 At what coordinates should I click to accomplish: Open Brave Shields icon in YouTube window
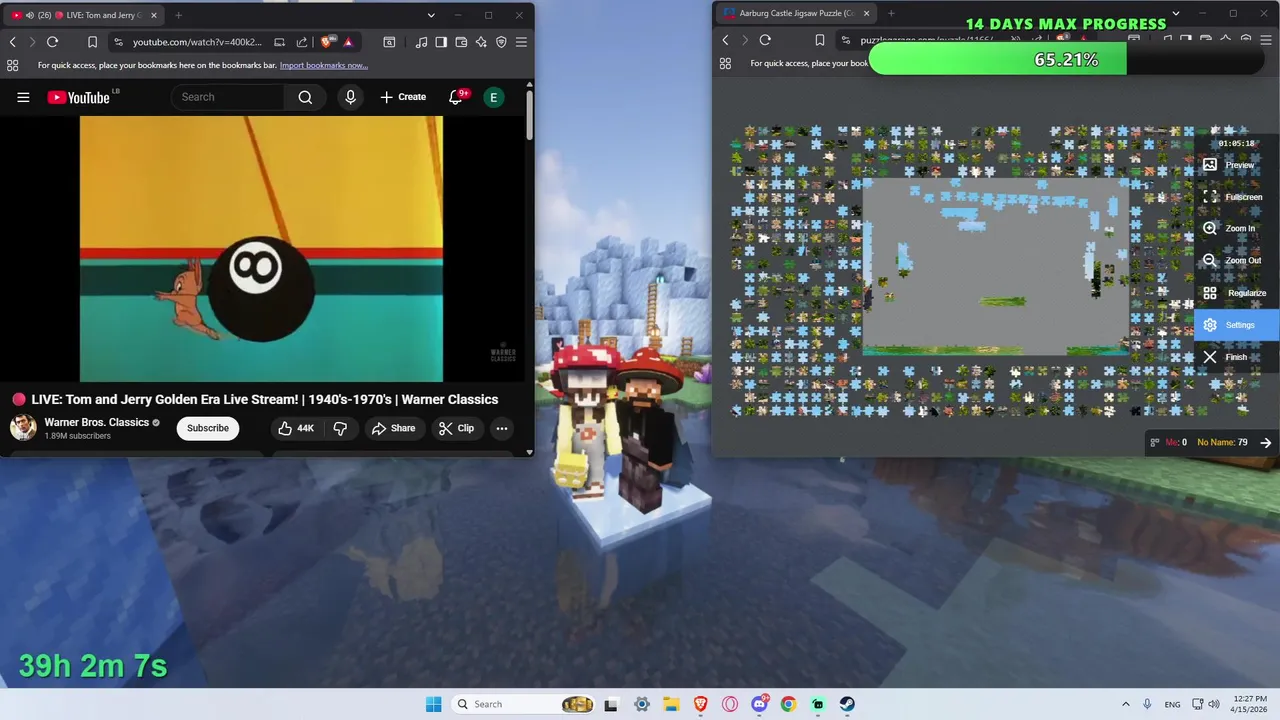pyautogui.click(x=326, y=42)
